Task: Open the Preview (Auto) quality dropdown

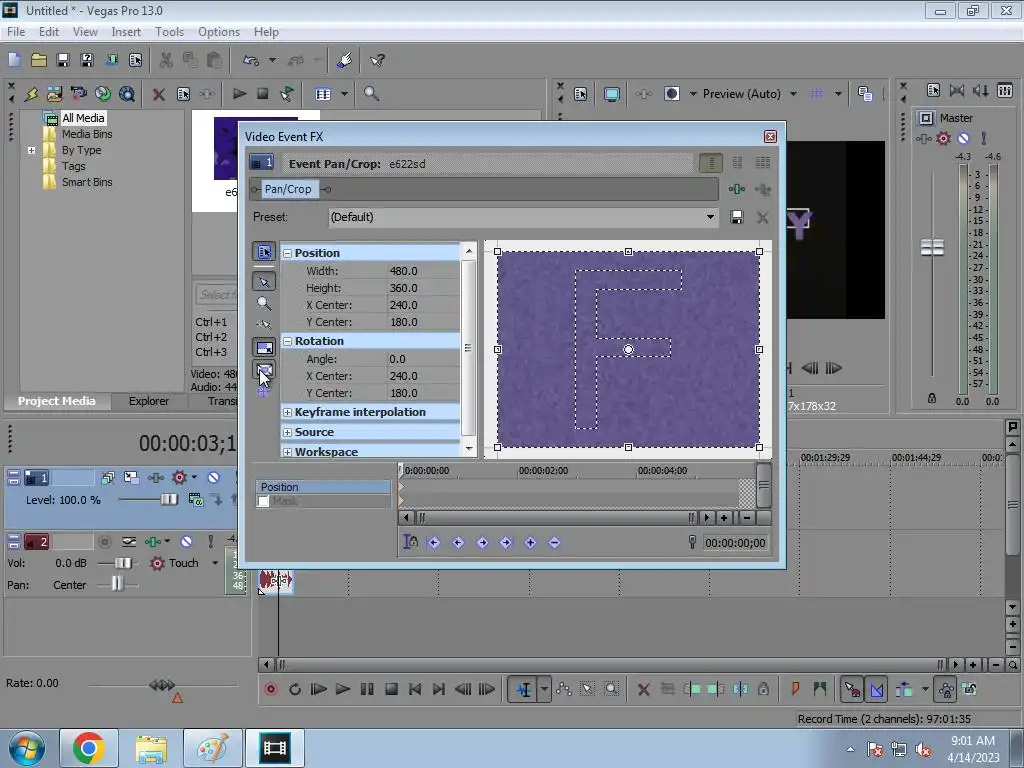Action: click(x=793, y=94)
